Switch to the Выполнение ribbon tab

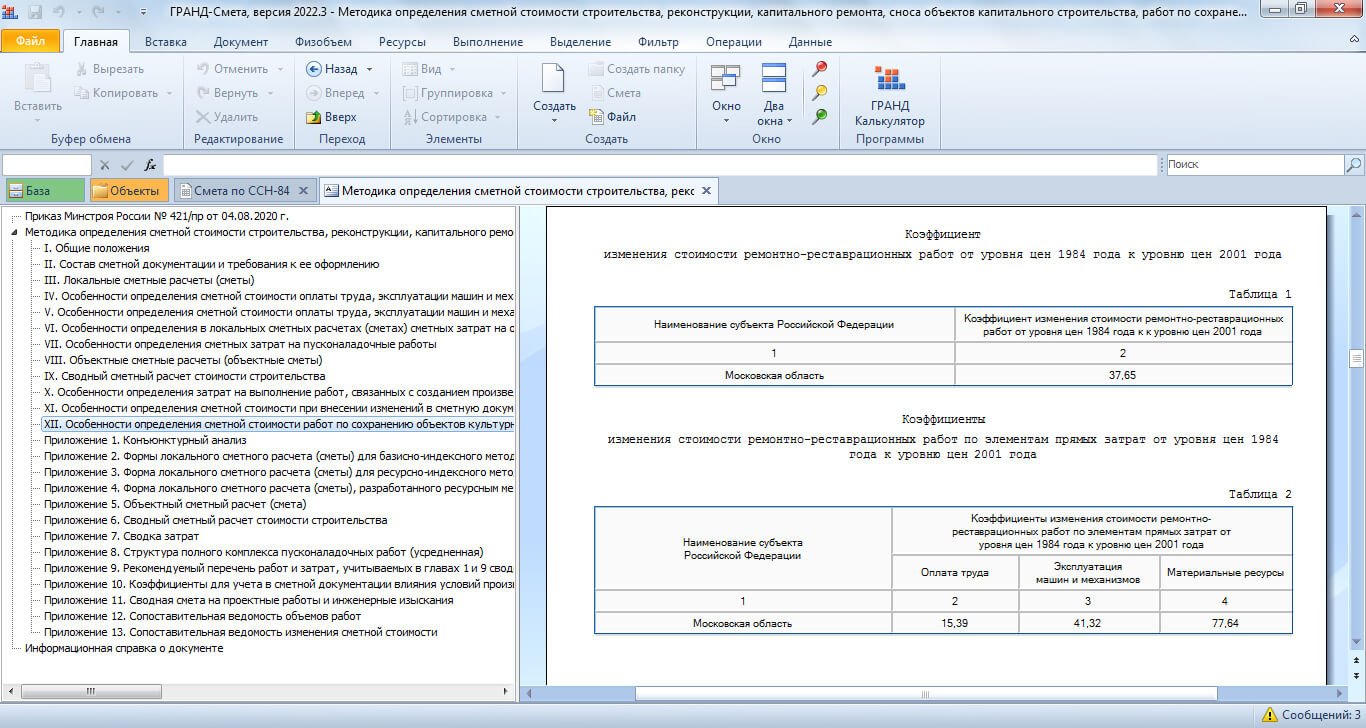[x=488, y=42]
